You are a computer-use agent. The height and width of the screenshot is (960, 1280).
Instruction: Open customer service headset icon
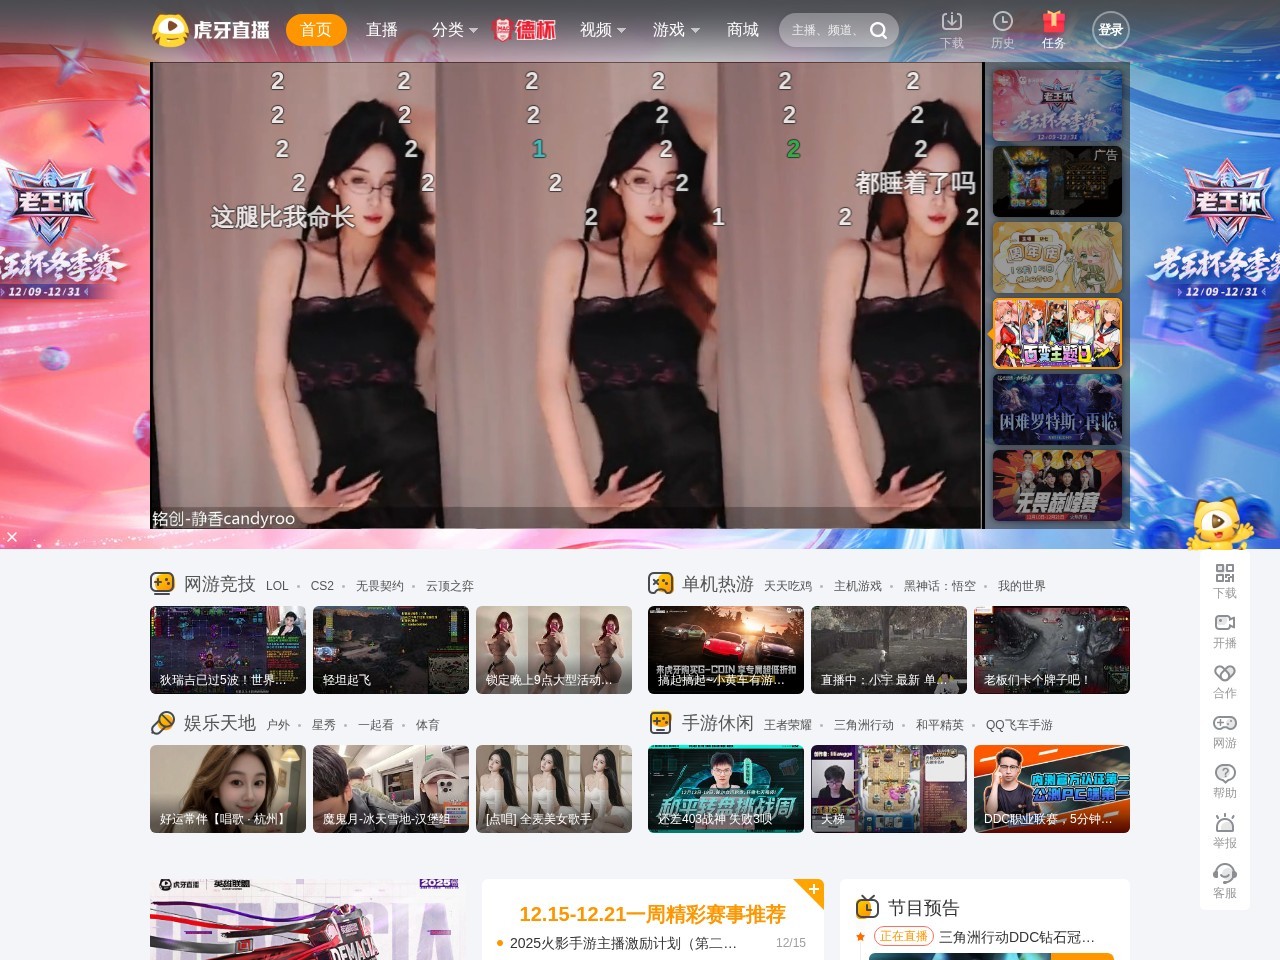[1225, 873]
